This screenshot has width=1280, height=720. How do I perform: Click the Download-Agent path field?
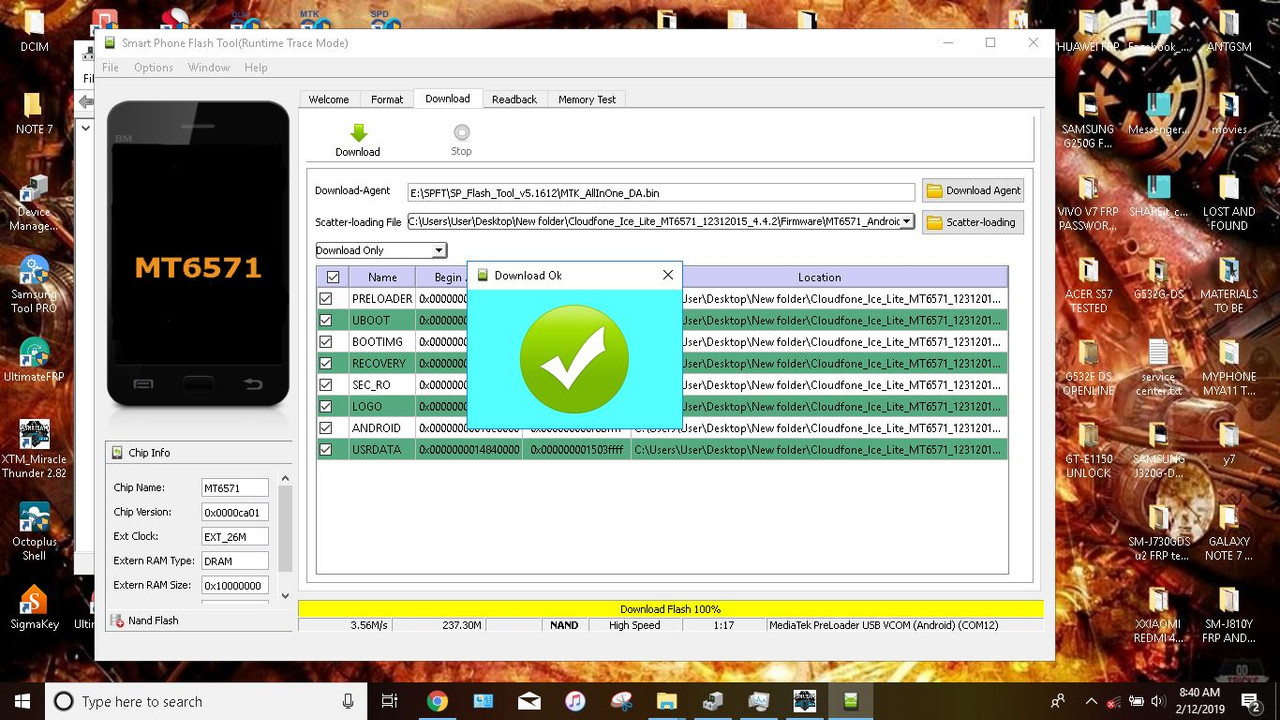click(x=661, y=193)
